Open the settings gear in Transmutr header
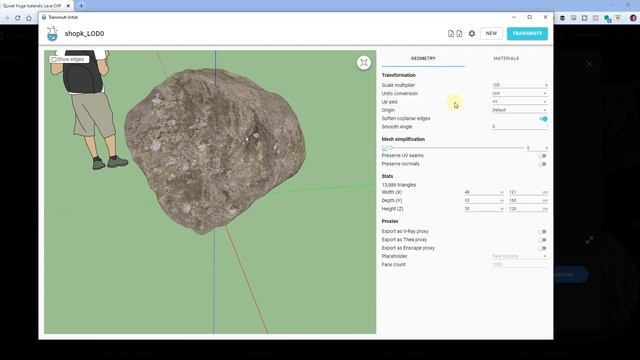This screenshot has width=640, height=360. click(x=472, y=33)
